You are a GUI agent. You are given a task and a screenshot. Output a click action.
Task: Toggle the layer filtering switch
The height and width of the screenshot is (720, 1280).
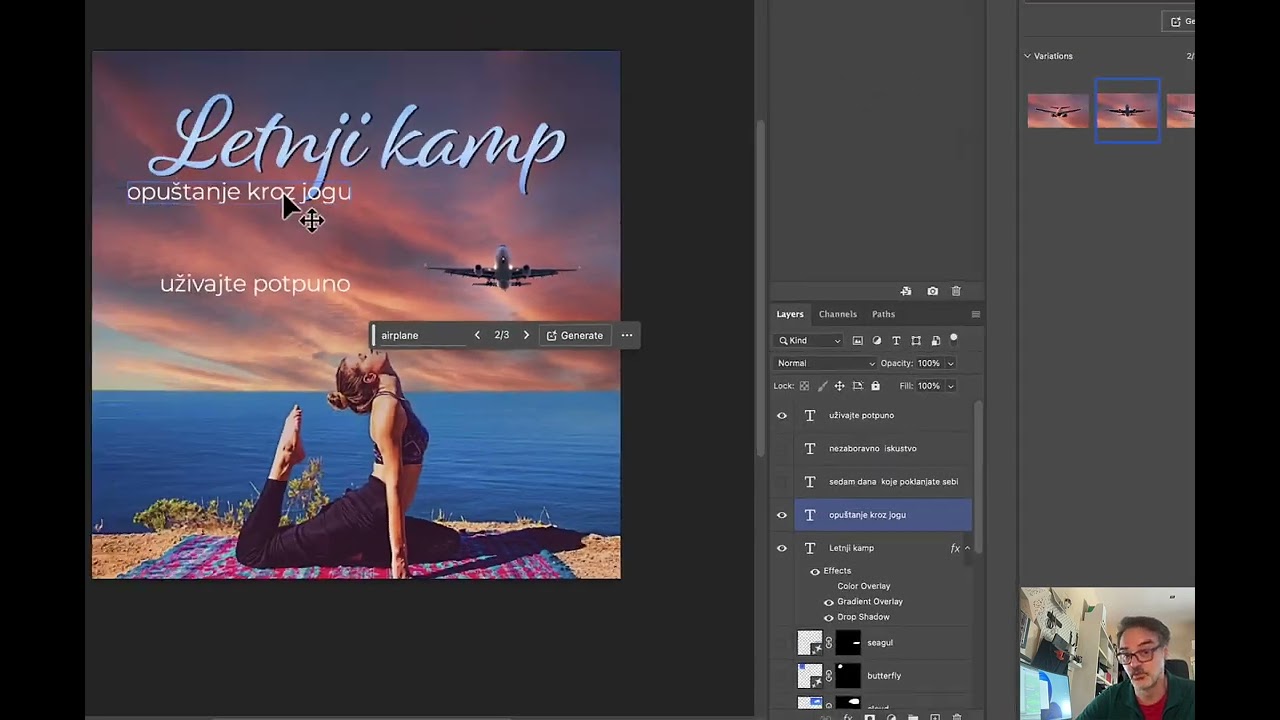[x=953, y=339]
